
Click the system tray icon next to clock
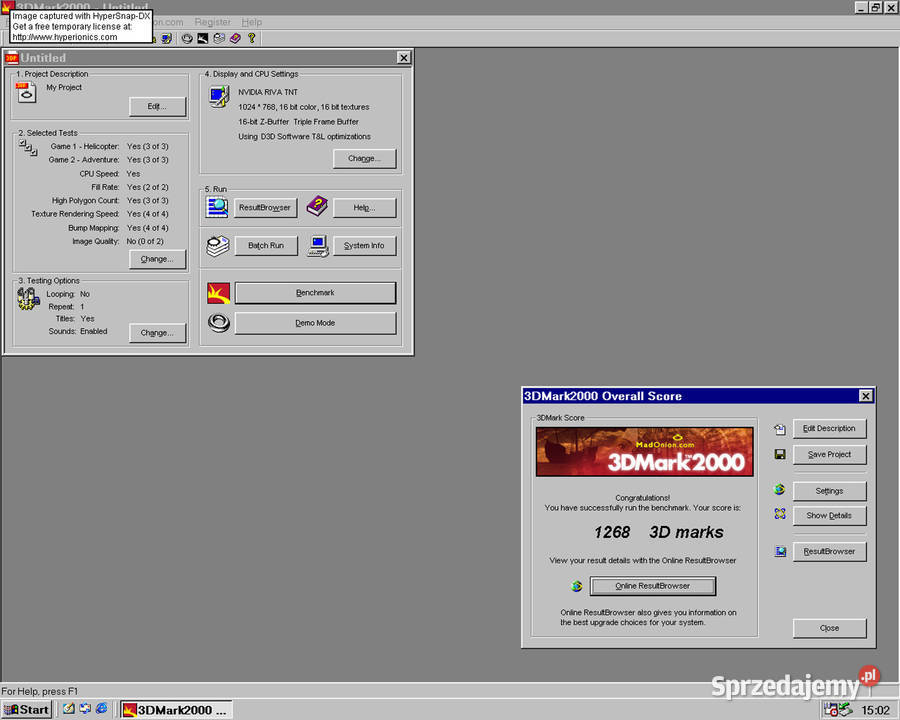coord(845,710)
